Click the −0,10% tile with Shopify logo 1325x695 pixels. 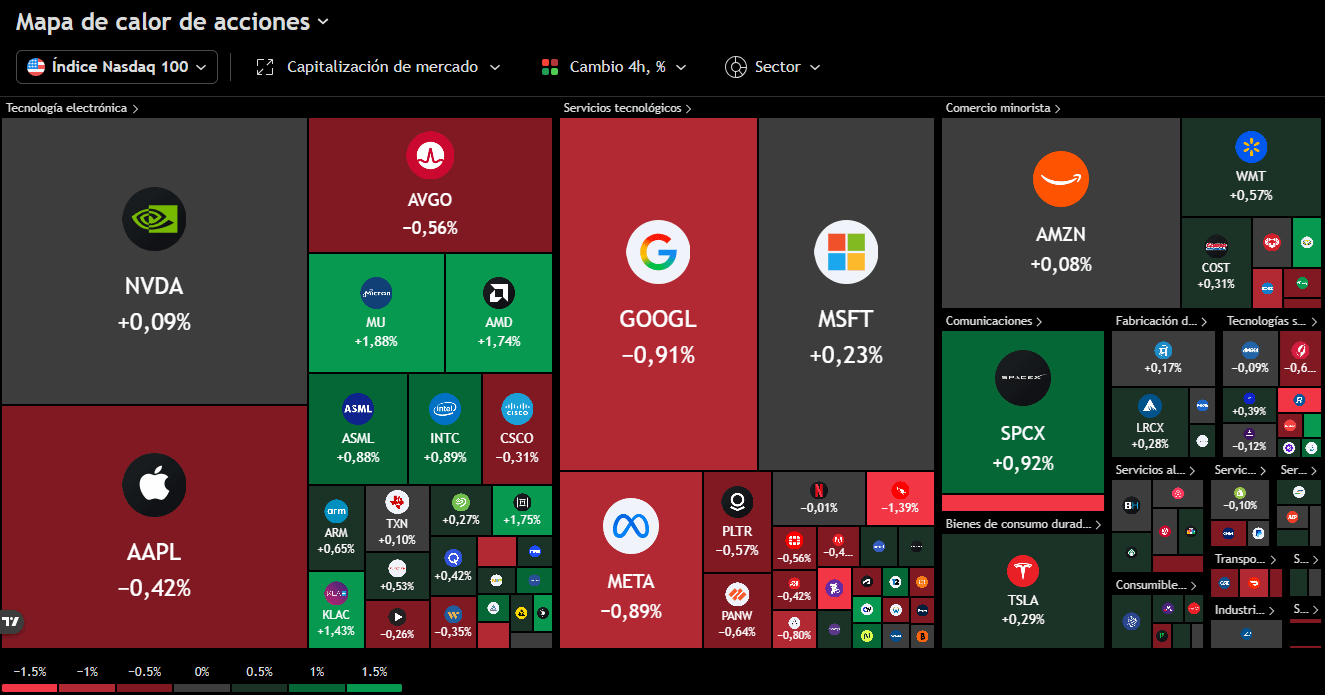pos(1240,498)
